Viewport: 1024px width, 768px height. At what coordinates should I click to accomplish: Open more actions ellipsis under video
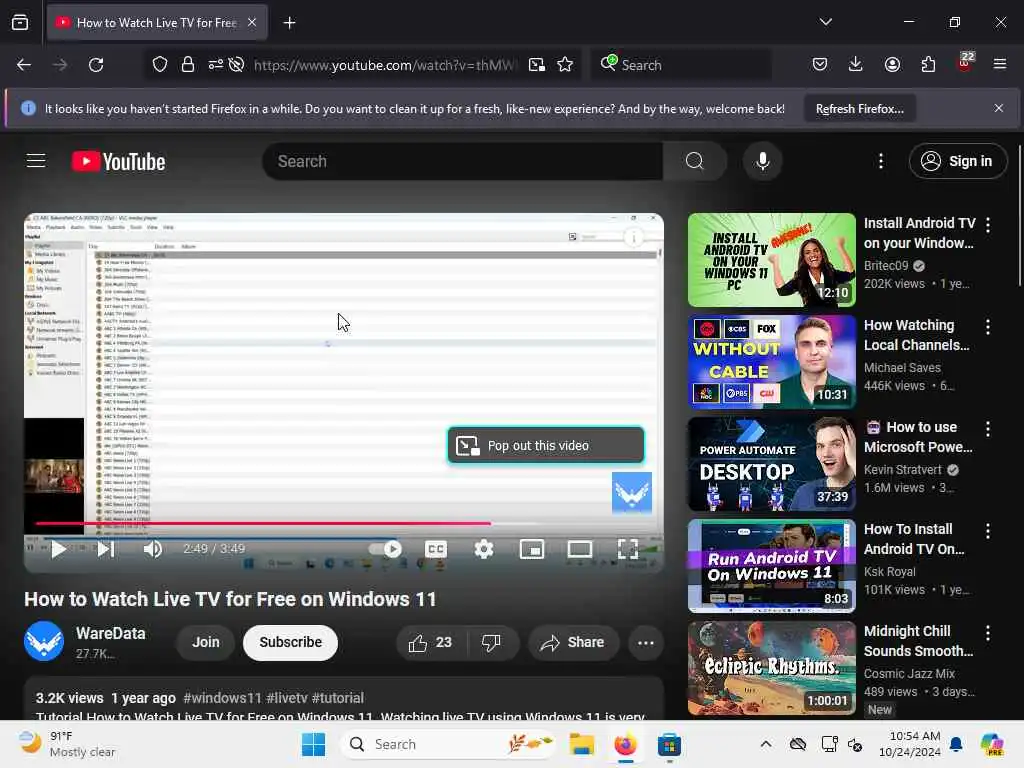[x=645, y=643]
